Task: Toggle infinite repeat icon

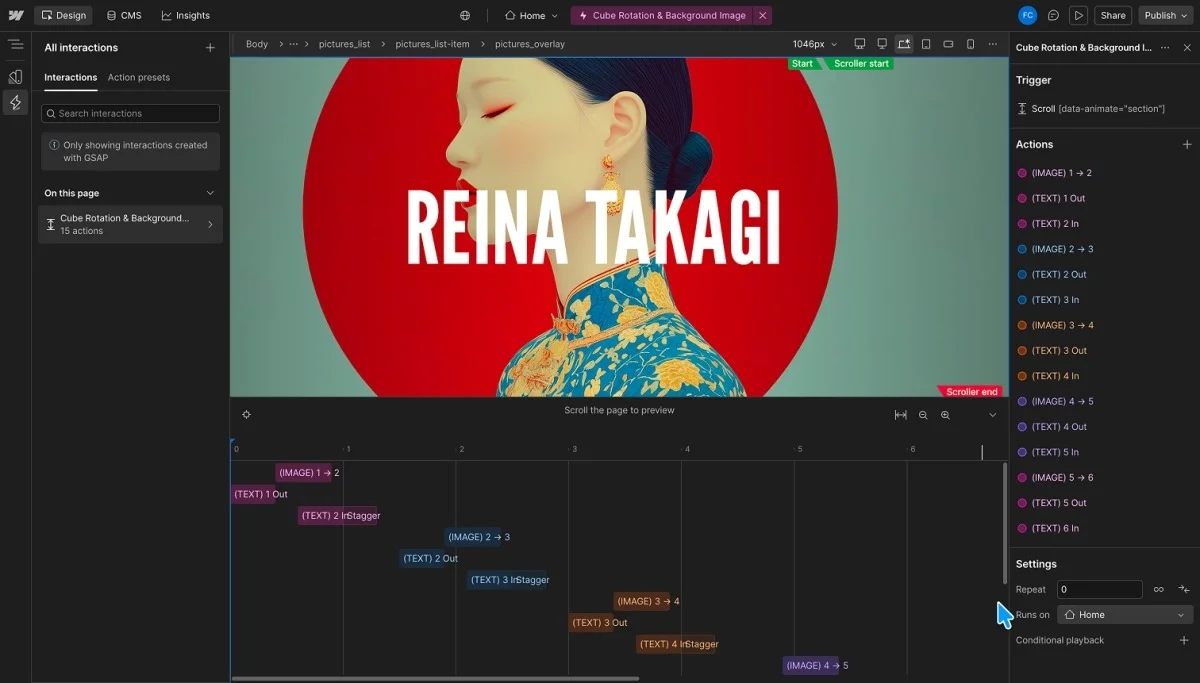Action: click(x=1159, y=589)
